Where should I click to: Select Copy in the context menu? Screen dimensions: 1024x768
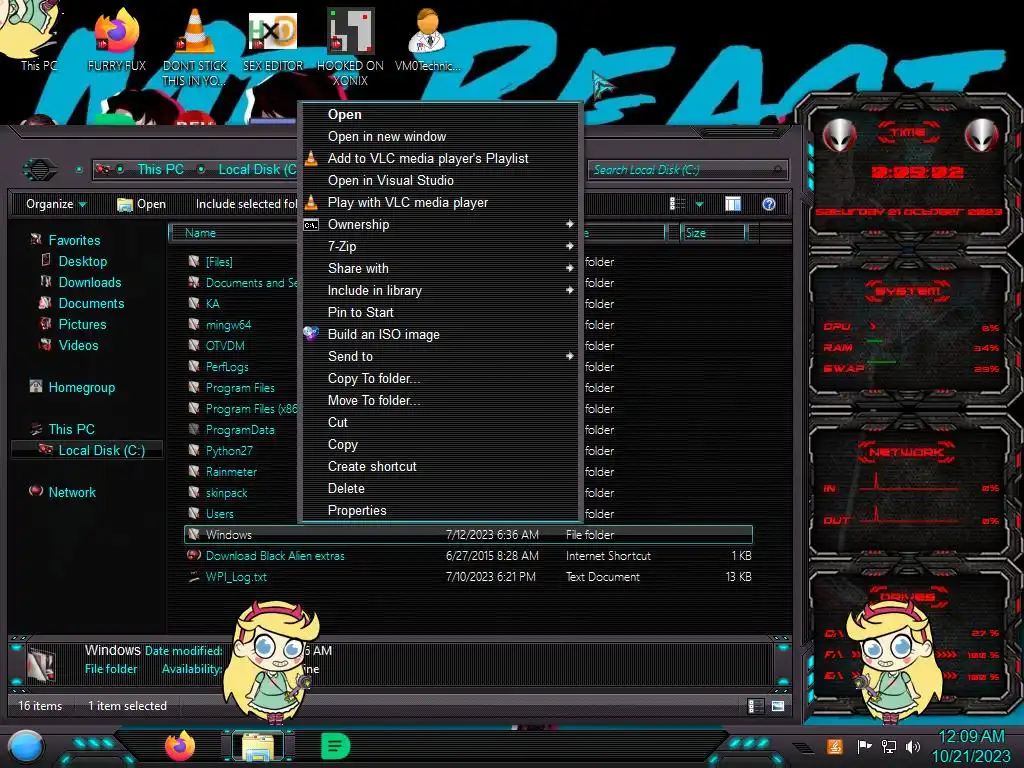point(440,444)
